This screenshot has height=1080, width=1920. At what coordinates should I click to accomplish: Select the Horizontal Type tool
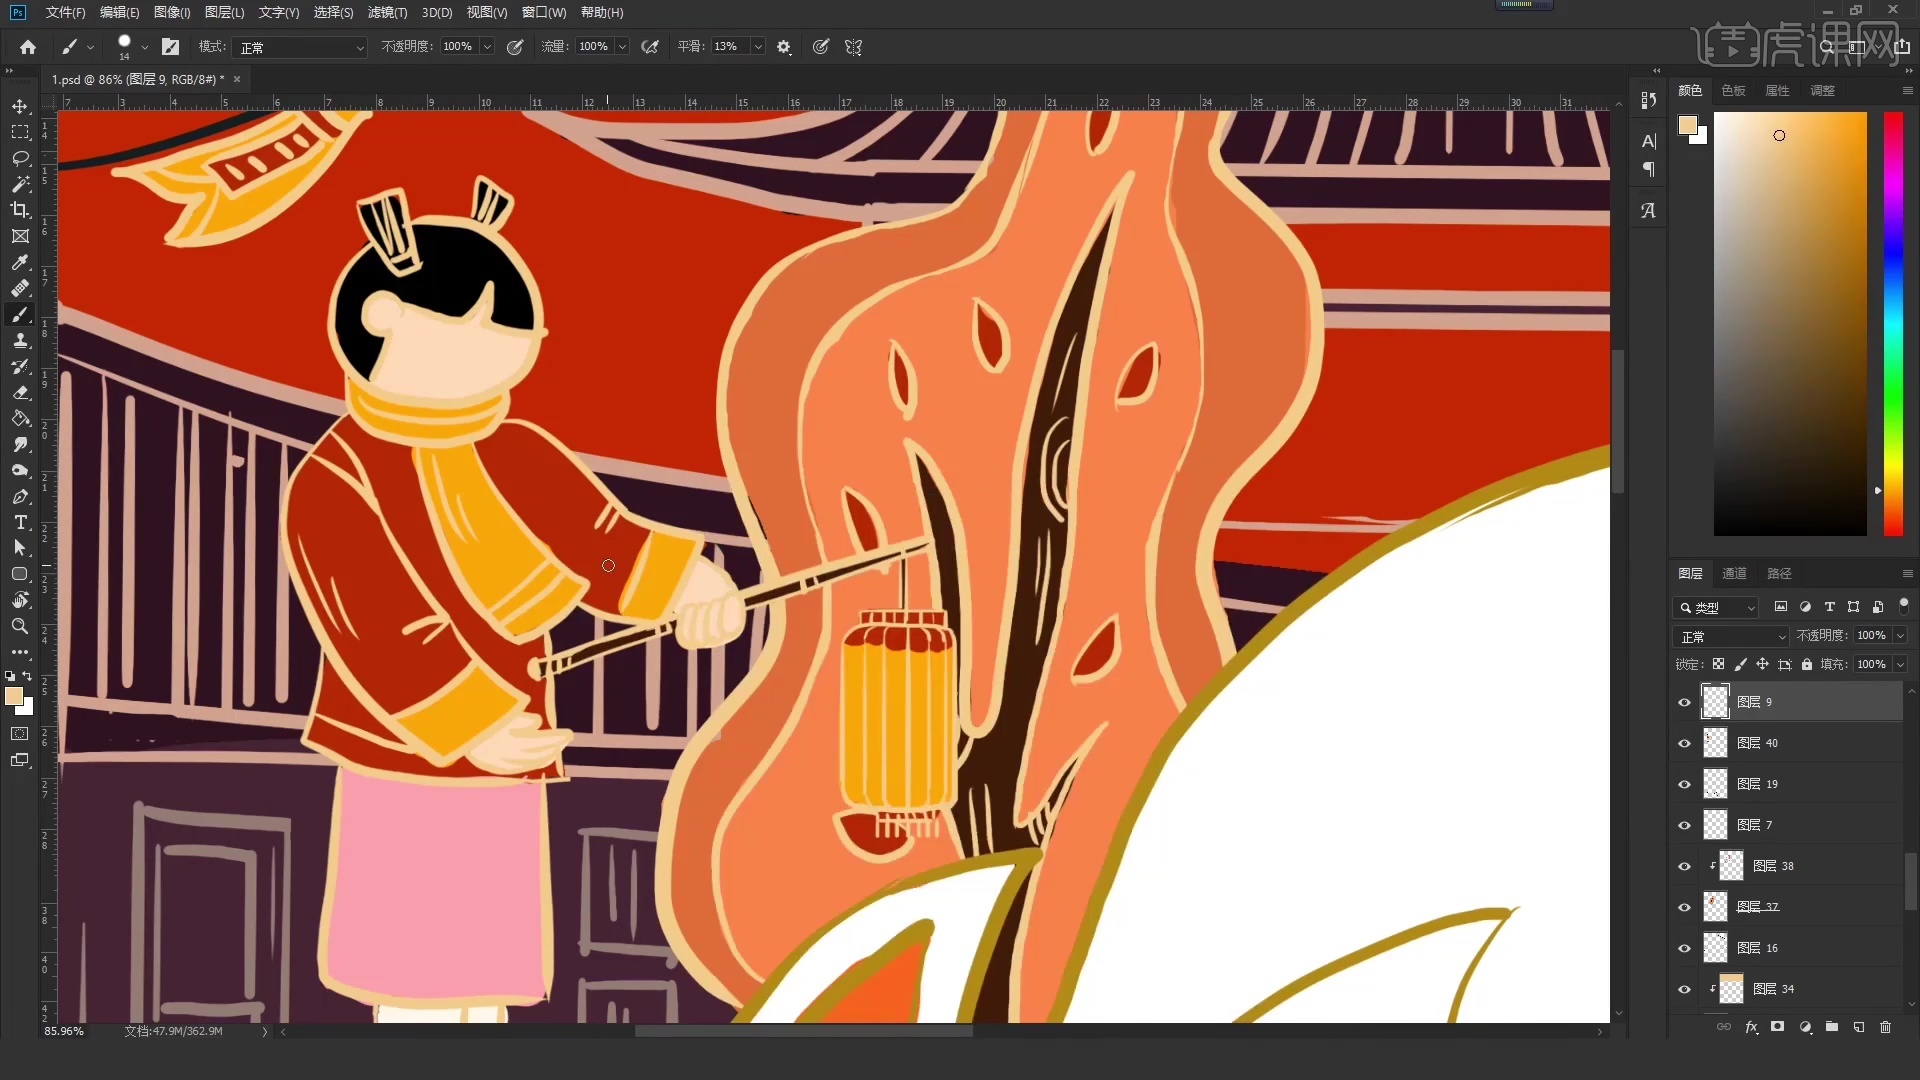pyautogui.click(x=20, y=522)
